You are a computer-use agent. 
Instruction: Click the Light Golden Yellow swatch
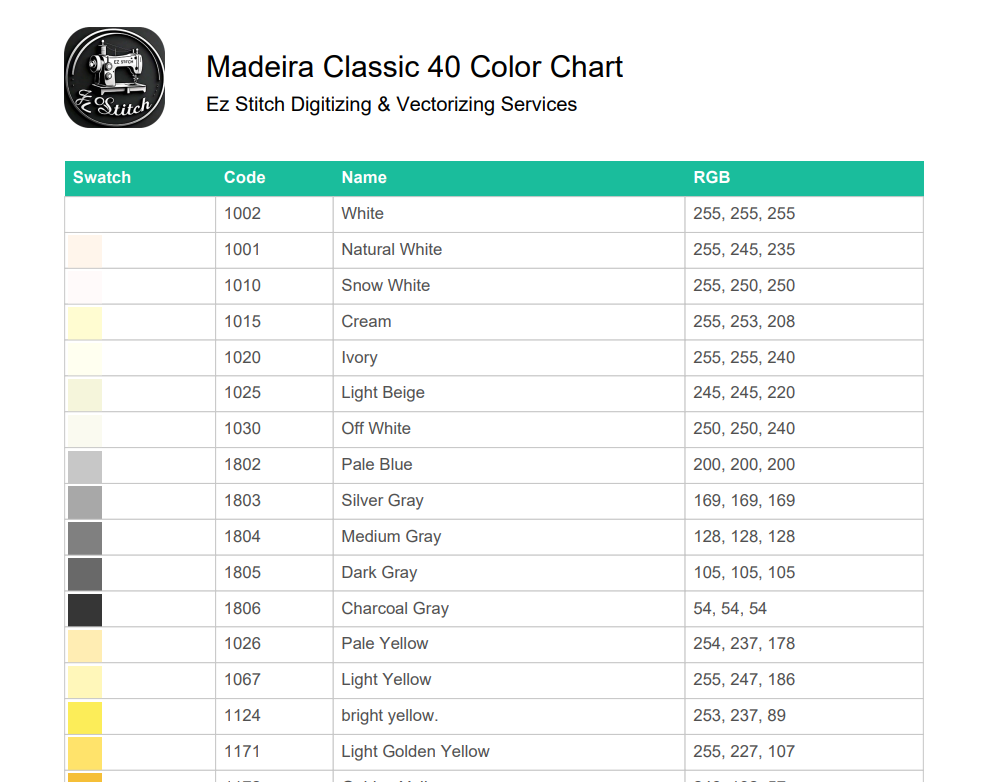coord(85,753)
